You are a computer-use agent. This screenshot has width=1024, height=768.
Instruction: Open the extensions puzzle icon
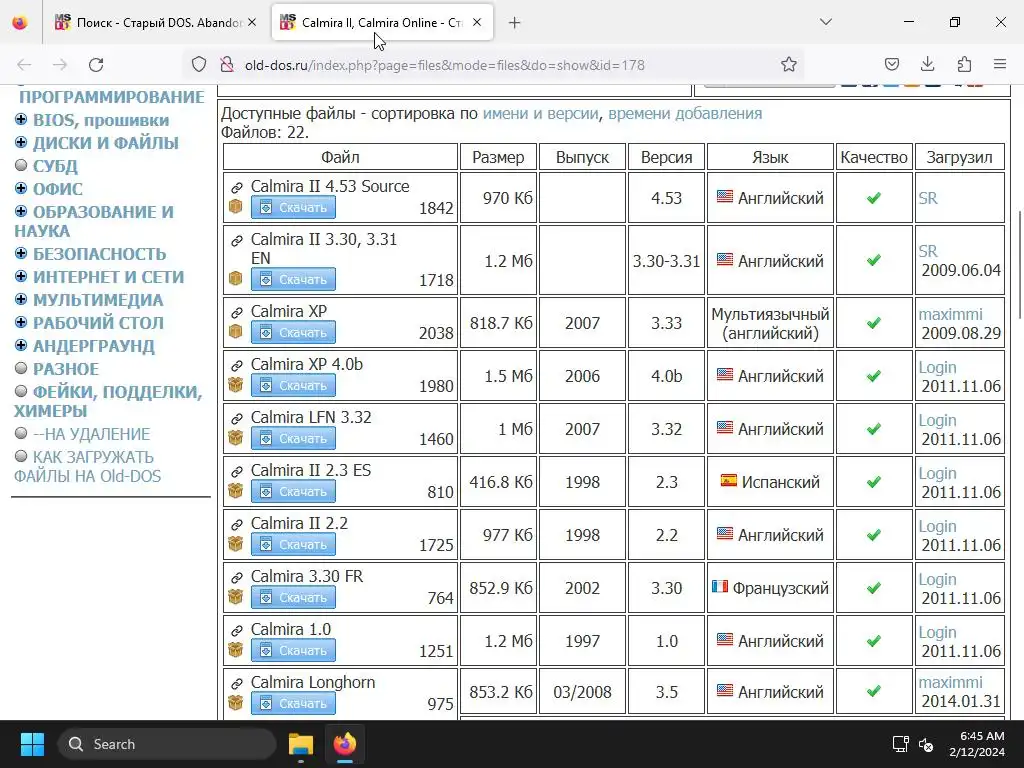(964, 64)
